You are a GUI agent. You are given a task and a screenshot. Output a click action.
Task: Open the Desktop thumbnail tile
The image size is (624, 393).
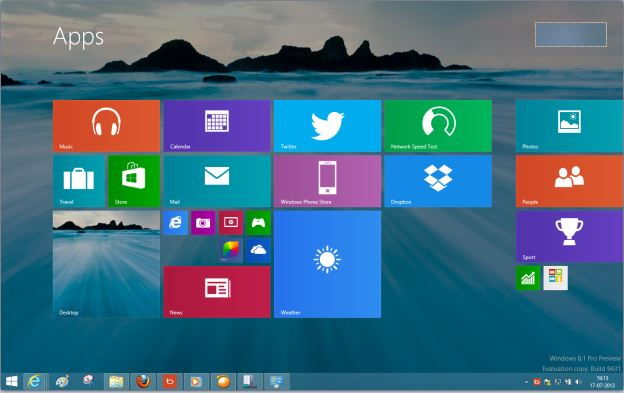[x=106, y=264]
